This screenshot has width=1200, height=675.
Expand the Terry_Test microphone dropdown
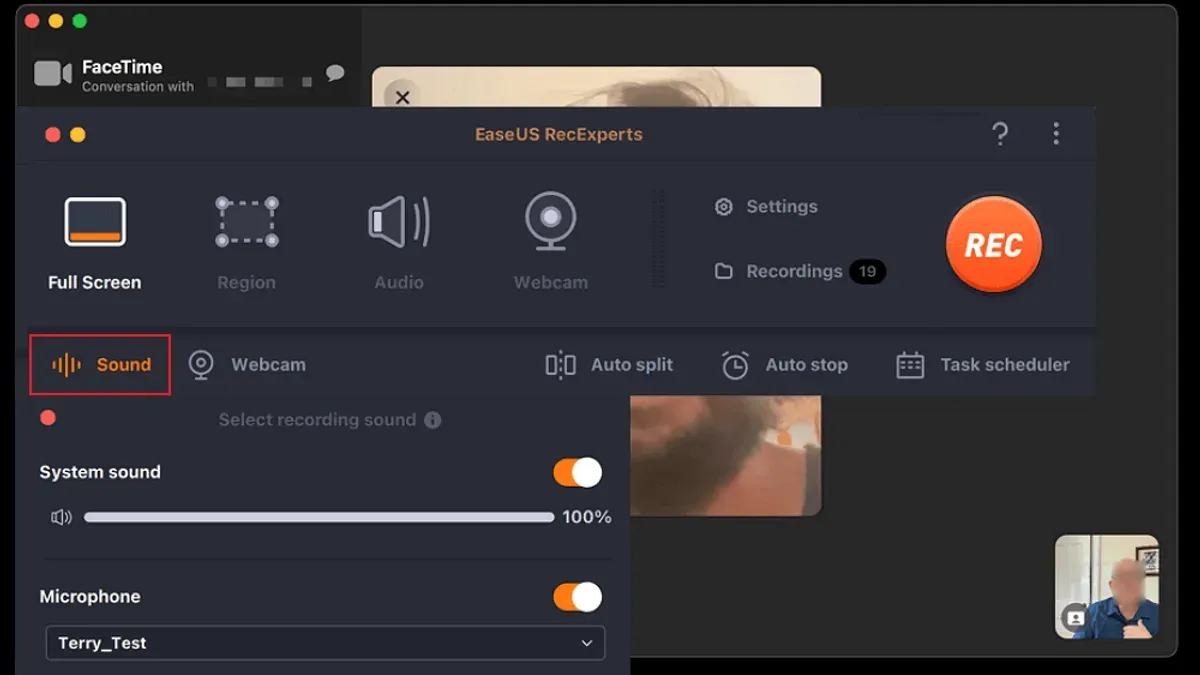tap(326, 643)
